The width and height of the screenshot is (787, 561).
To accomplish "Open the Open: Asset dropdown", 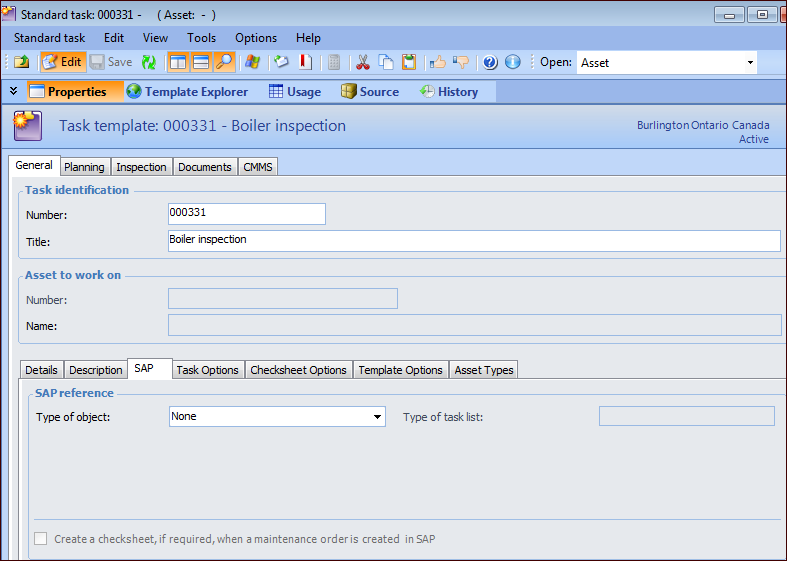I will tap(750, 63).
